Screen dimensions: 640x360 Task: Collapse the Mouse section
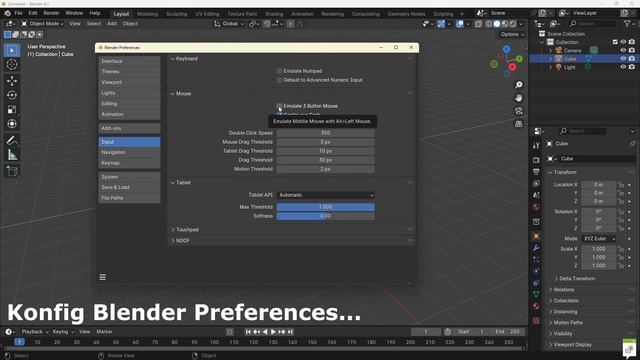click(173, 93)
